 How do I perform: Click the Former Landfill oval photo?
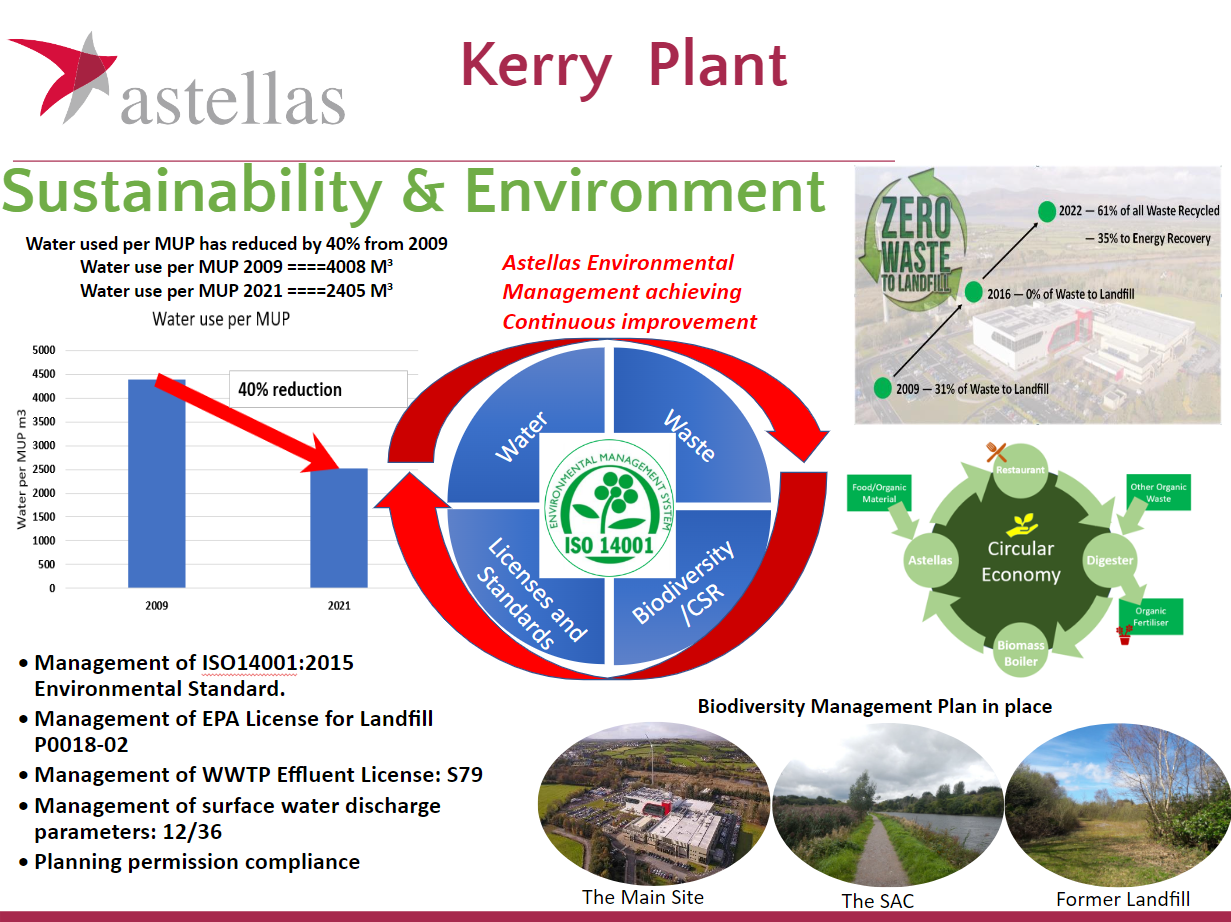(1119, 804)
